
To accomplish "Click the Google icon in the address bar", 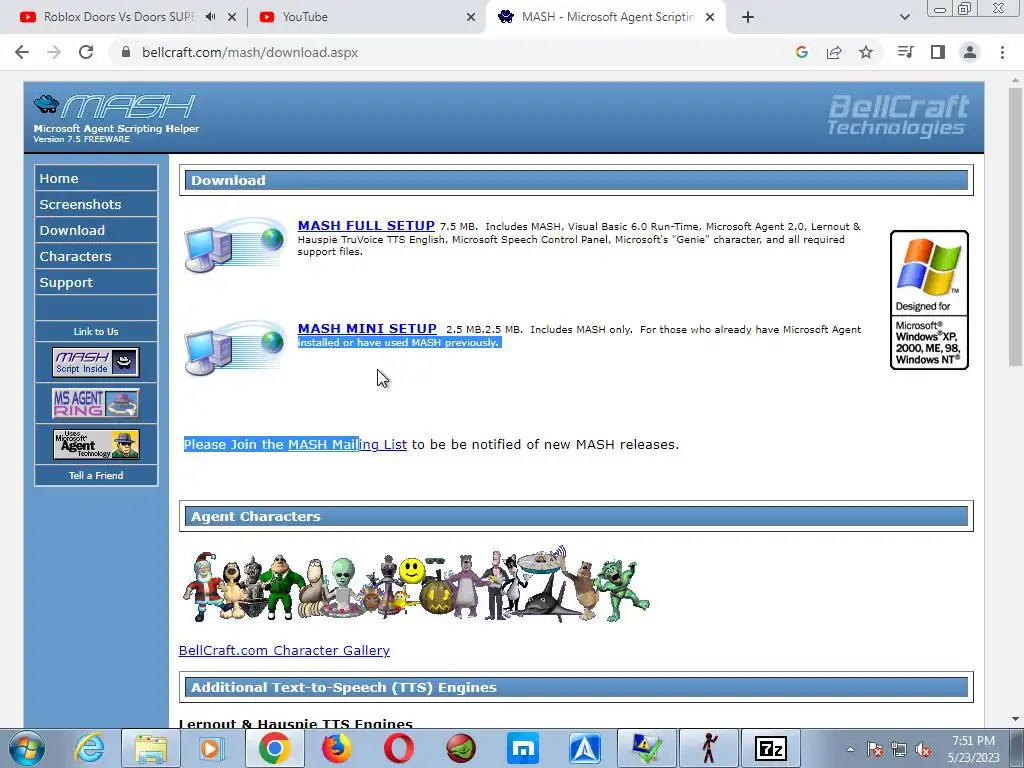I will tap(802, 52).
